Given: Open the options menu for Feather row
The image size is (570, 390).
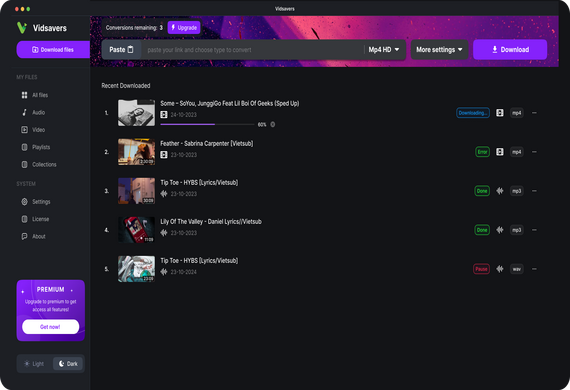Looking at the screenshot, I should (x=534, y=152).
